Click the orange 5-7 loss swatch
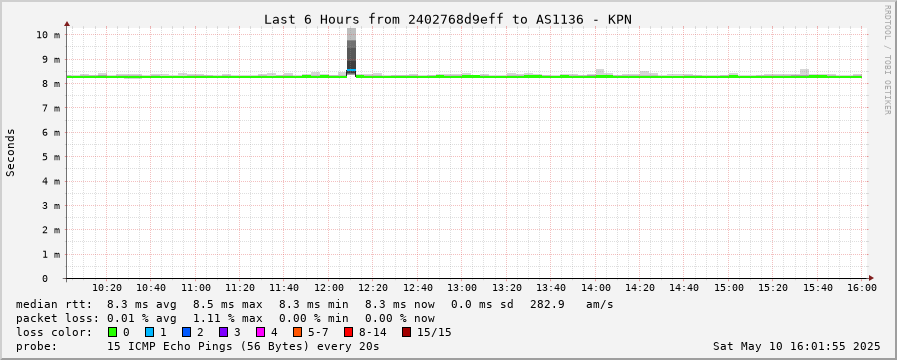 pos(297,332)
